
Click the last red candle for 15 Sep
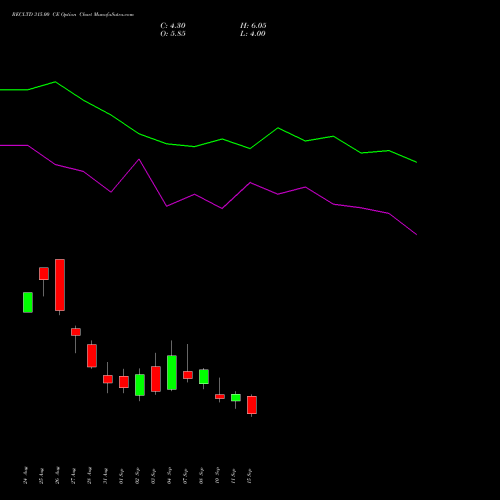252,405
